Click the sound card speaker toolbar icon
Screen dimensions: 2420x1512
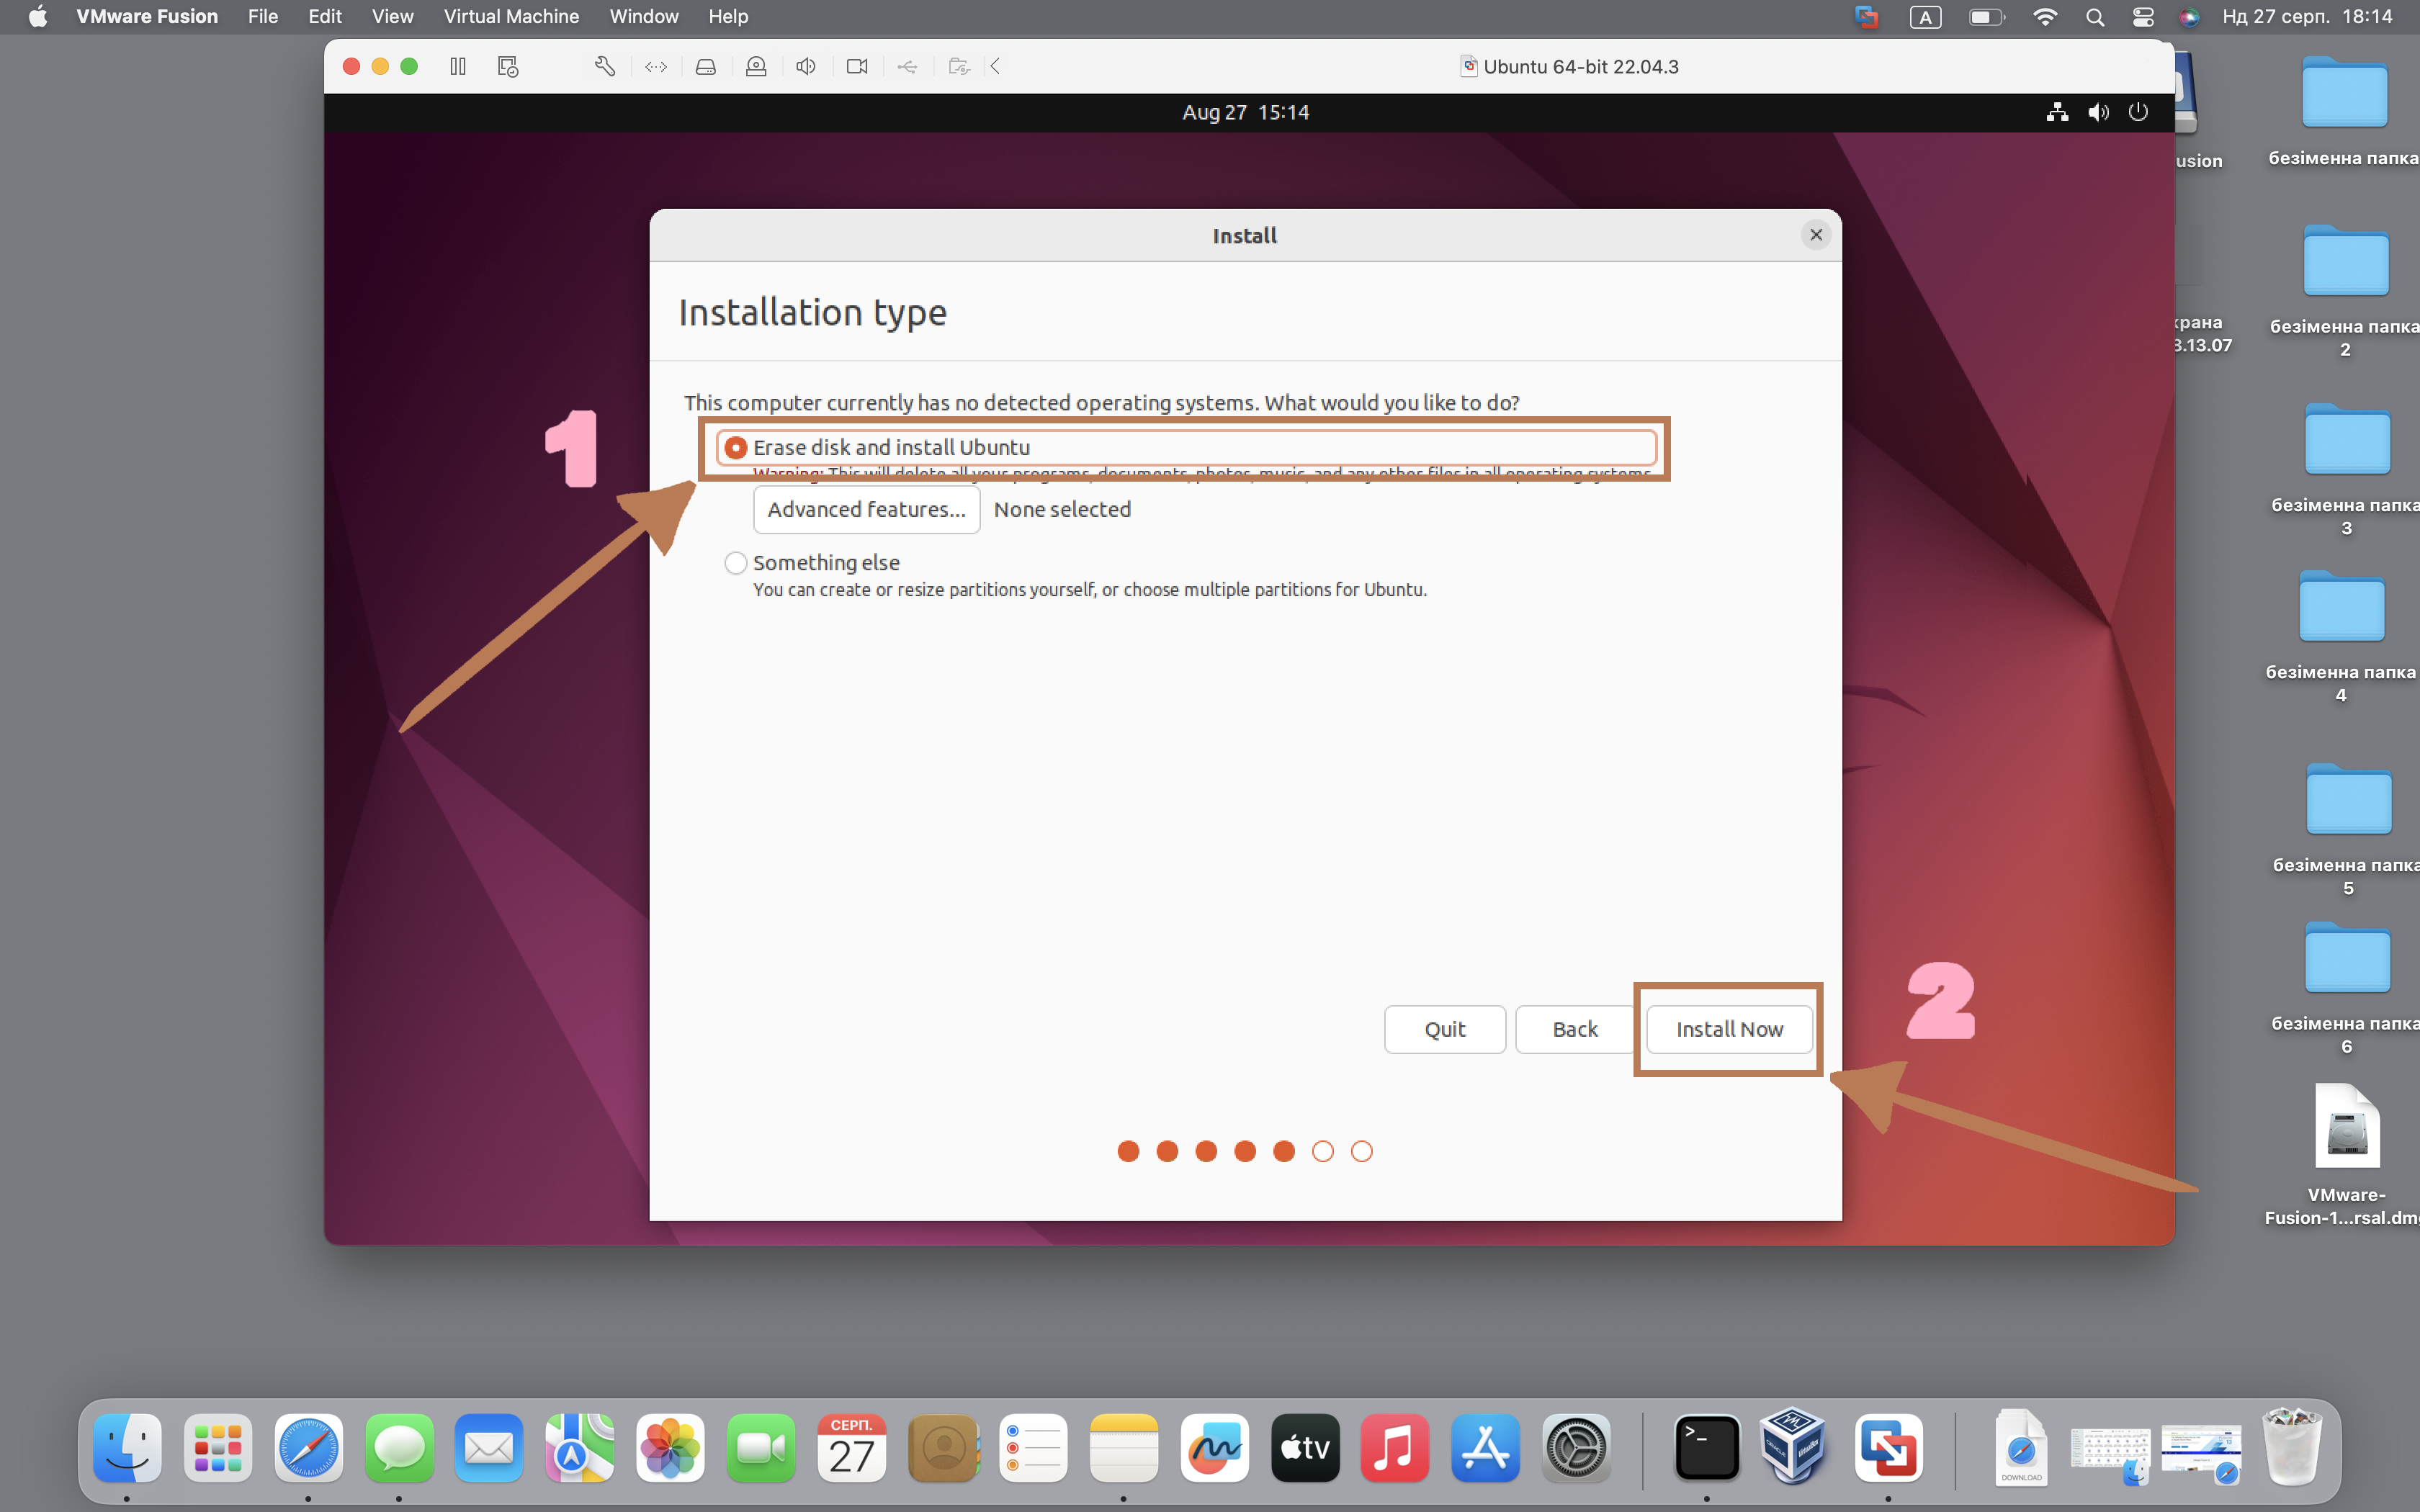point(806,66)
